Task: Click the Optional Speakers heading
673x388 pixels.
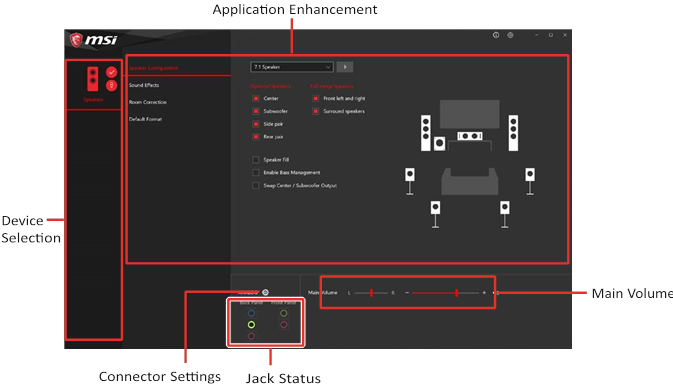Action: (270, 86)
